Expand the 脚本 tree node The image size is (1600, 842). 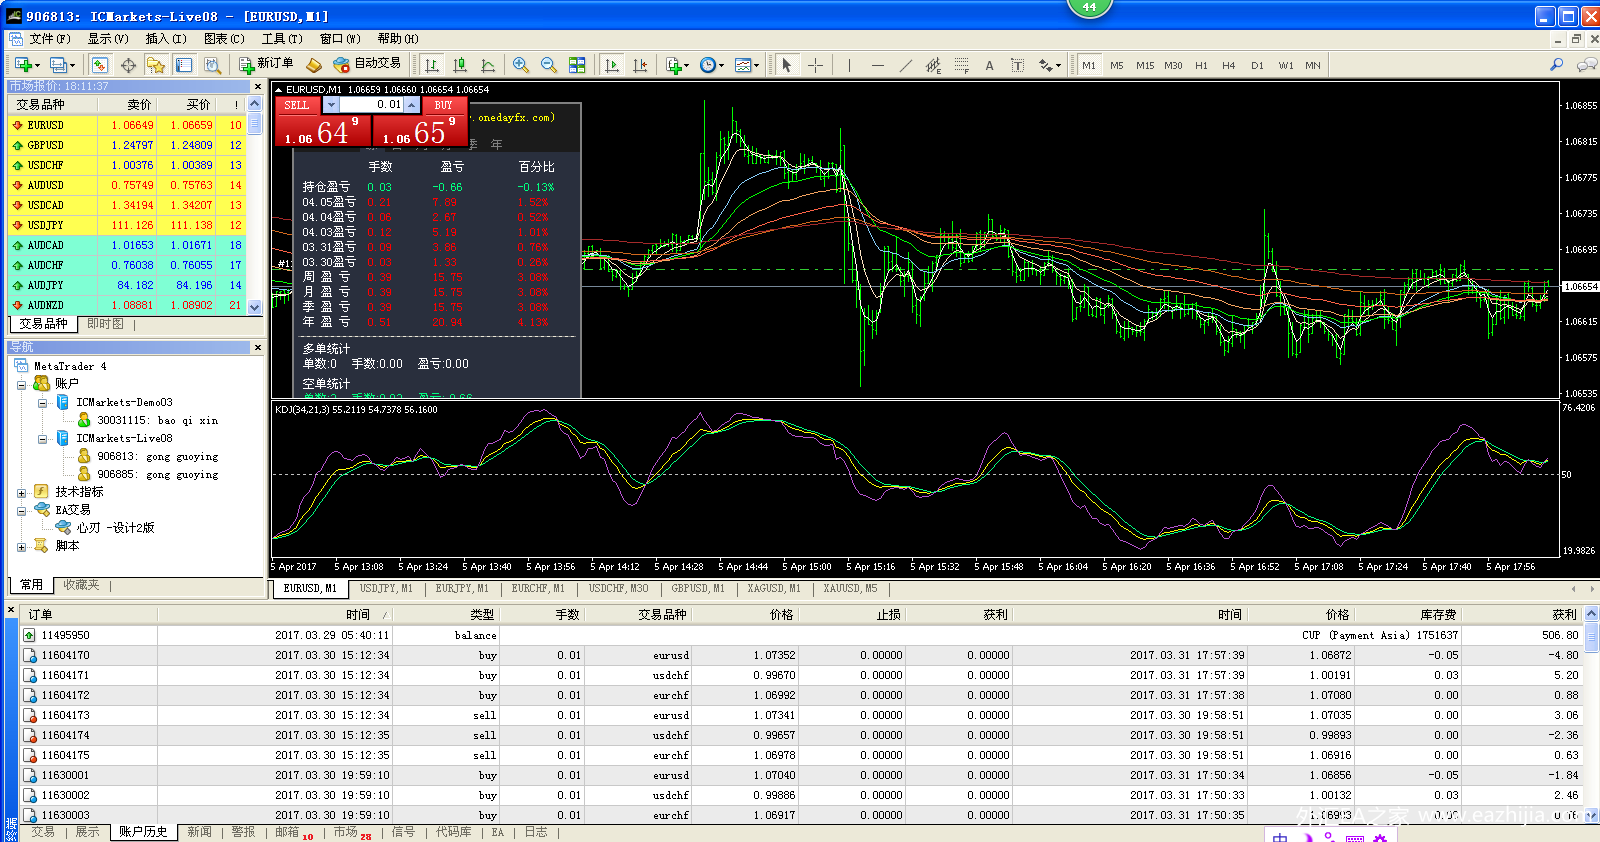(x=21, y=547)
